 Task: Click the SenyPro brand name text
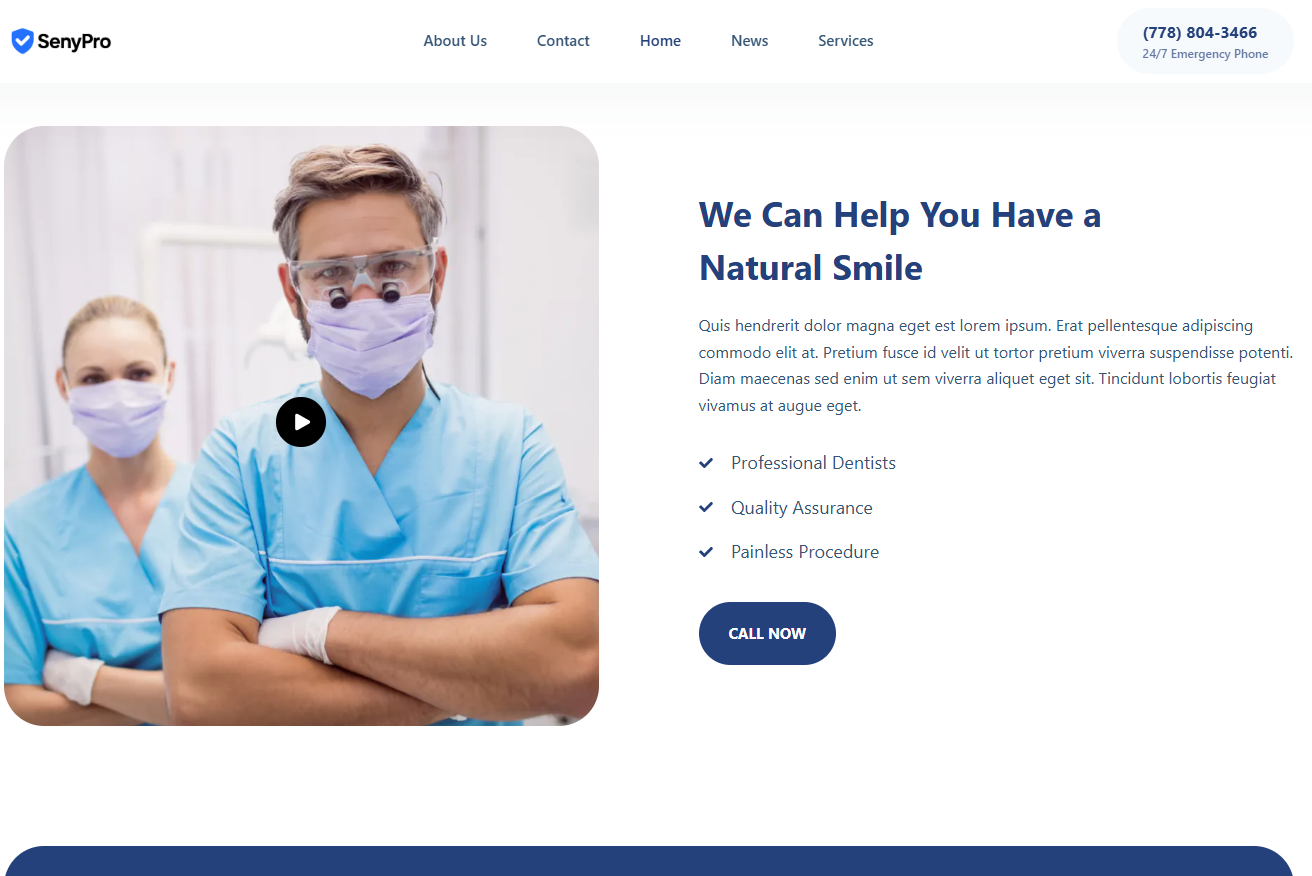pyautogui.click(x=74, y=41)
